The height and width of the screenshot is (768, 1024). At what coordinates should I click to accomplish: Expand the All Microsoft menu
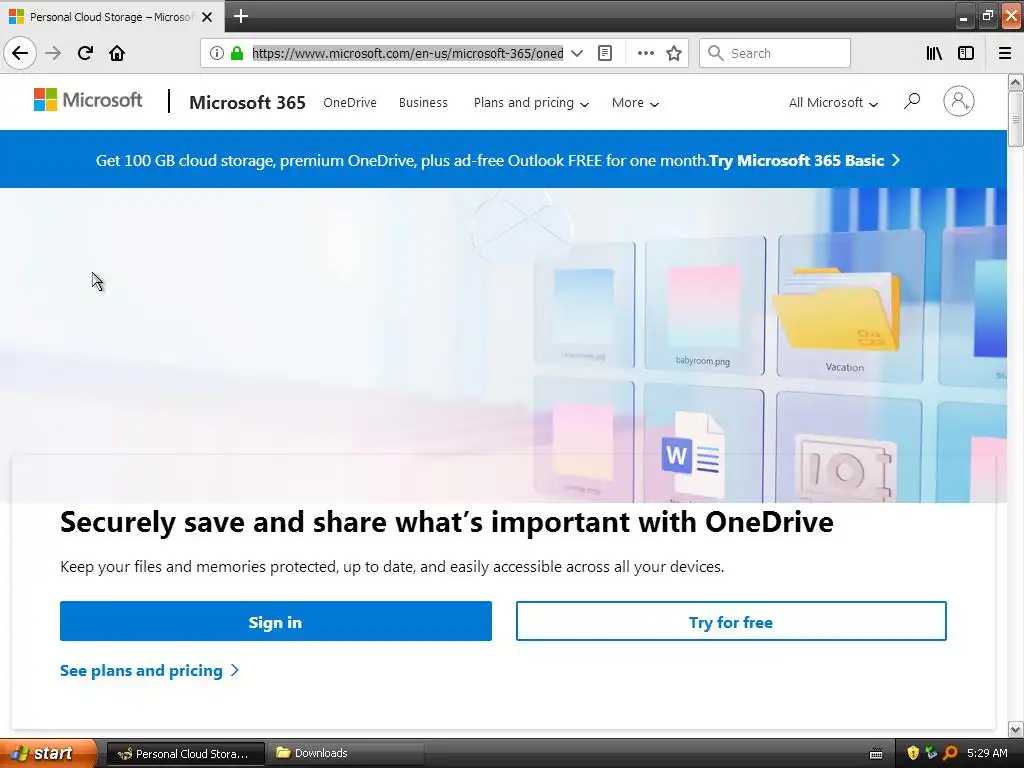click(x=833, y=103)
